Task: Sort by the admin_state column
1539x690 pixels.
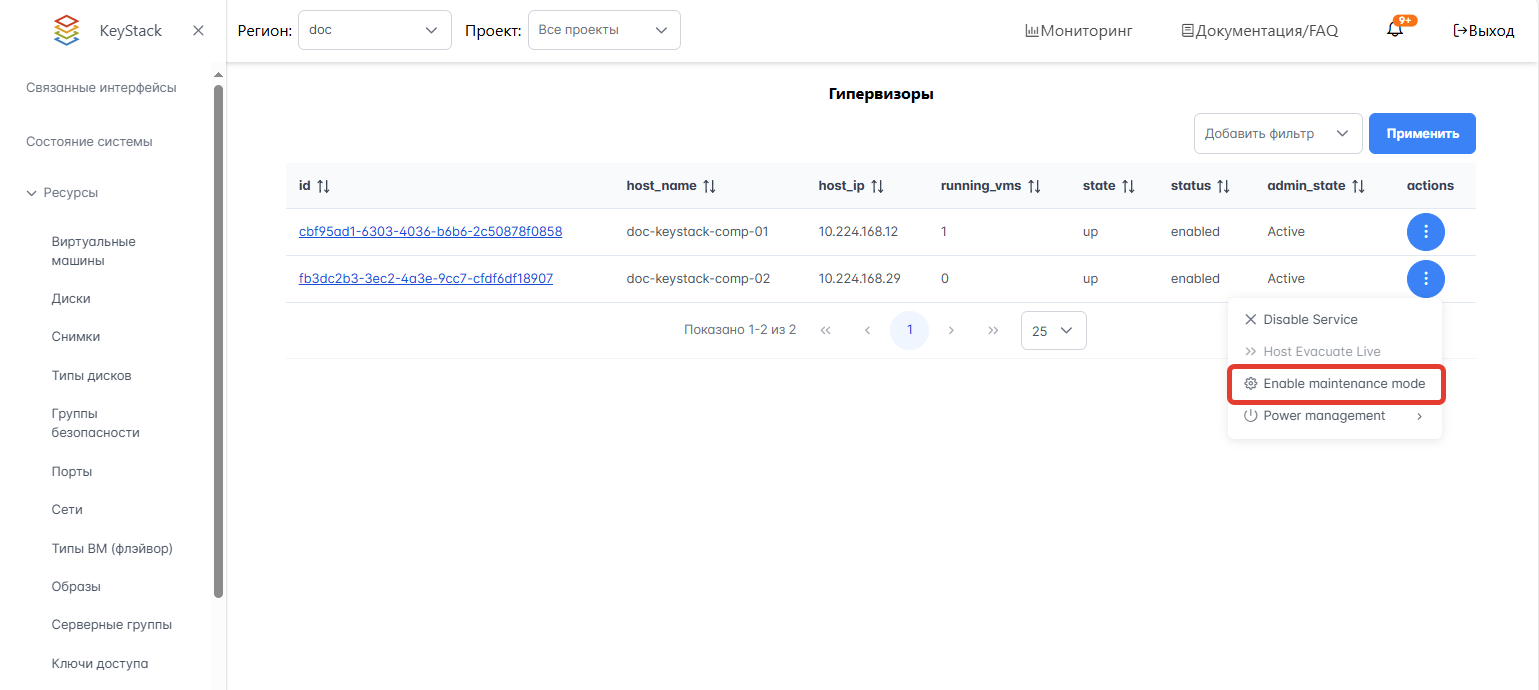Action: (1358, 186)
